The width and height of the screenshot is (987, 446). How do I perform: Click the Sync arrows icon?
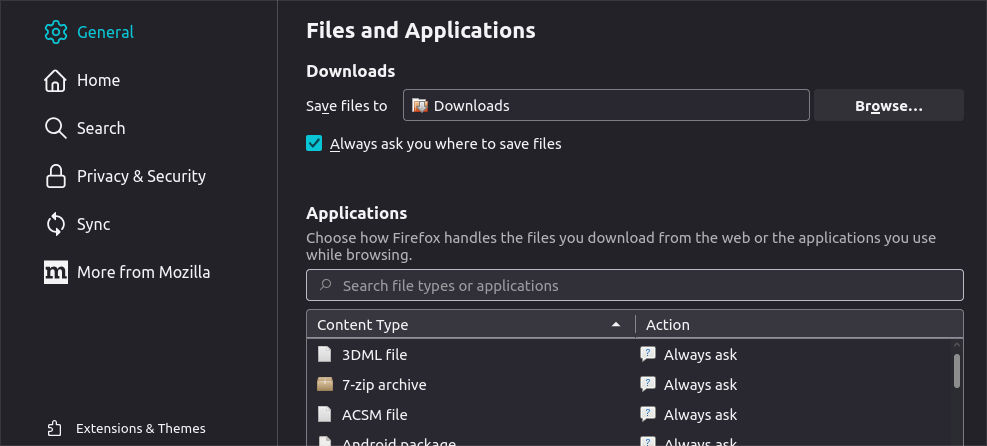click(x=56, y=224)
